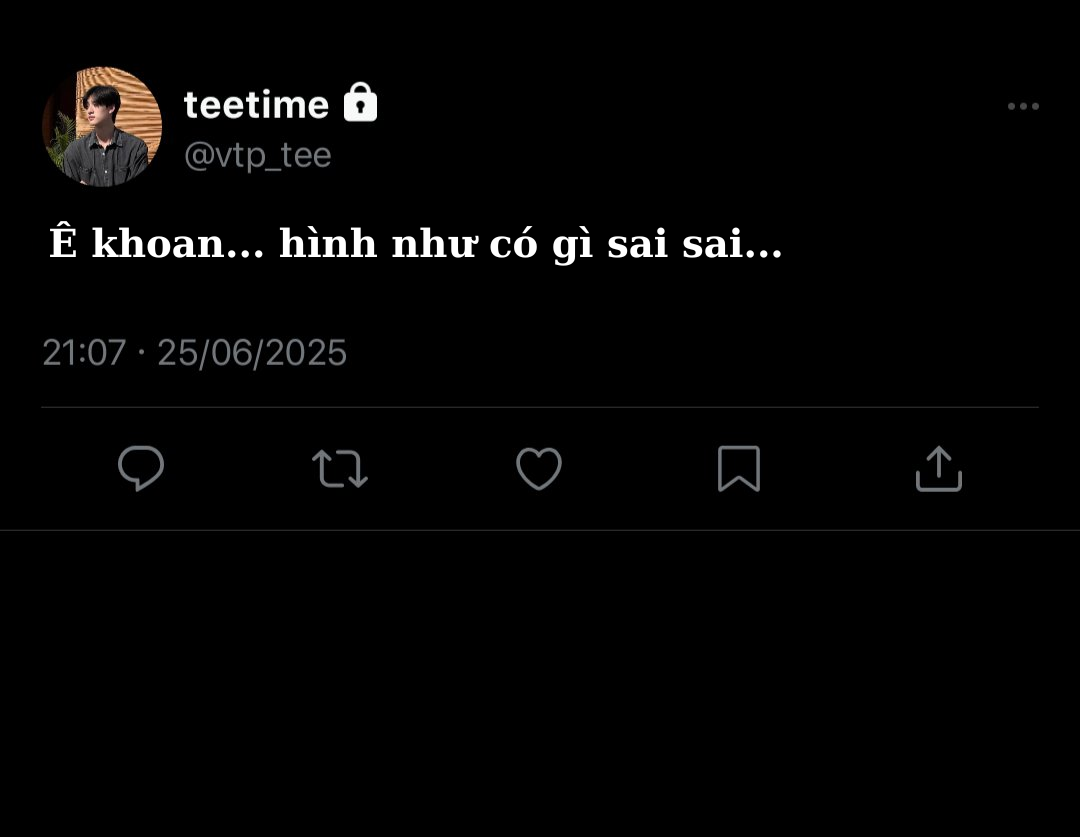This screenshot has height=837, width=1080.
Task: Click the divider line below the action icons
Action: pos(540,530)
